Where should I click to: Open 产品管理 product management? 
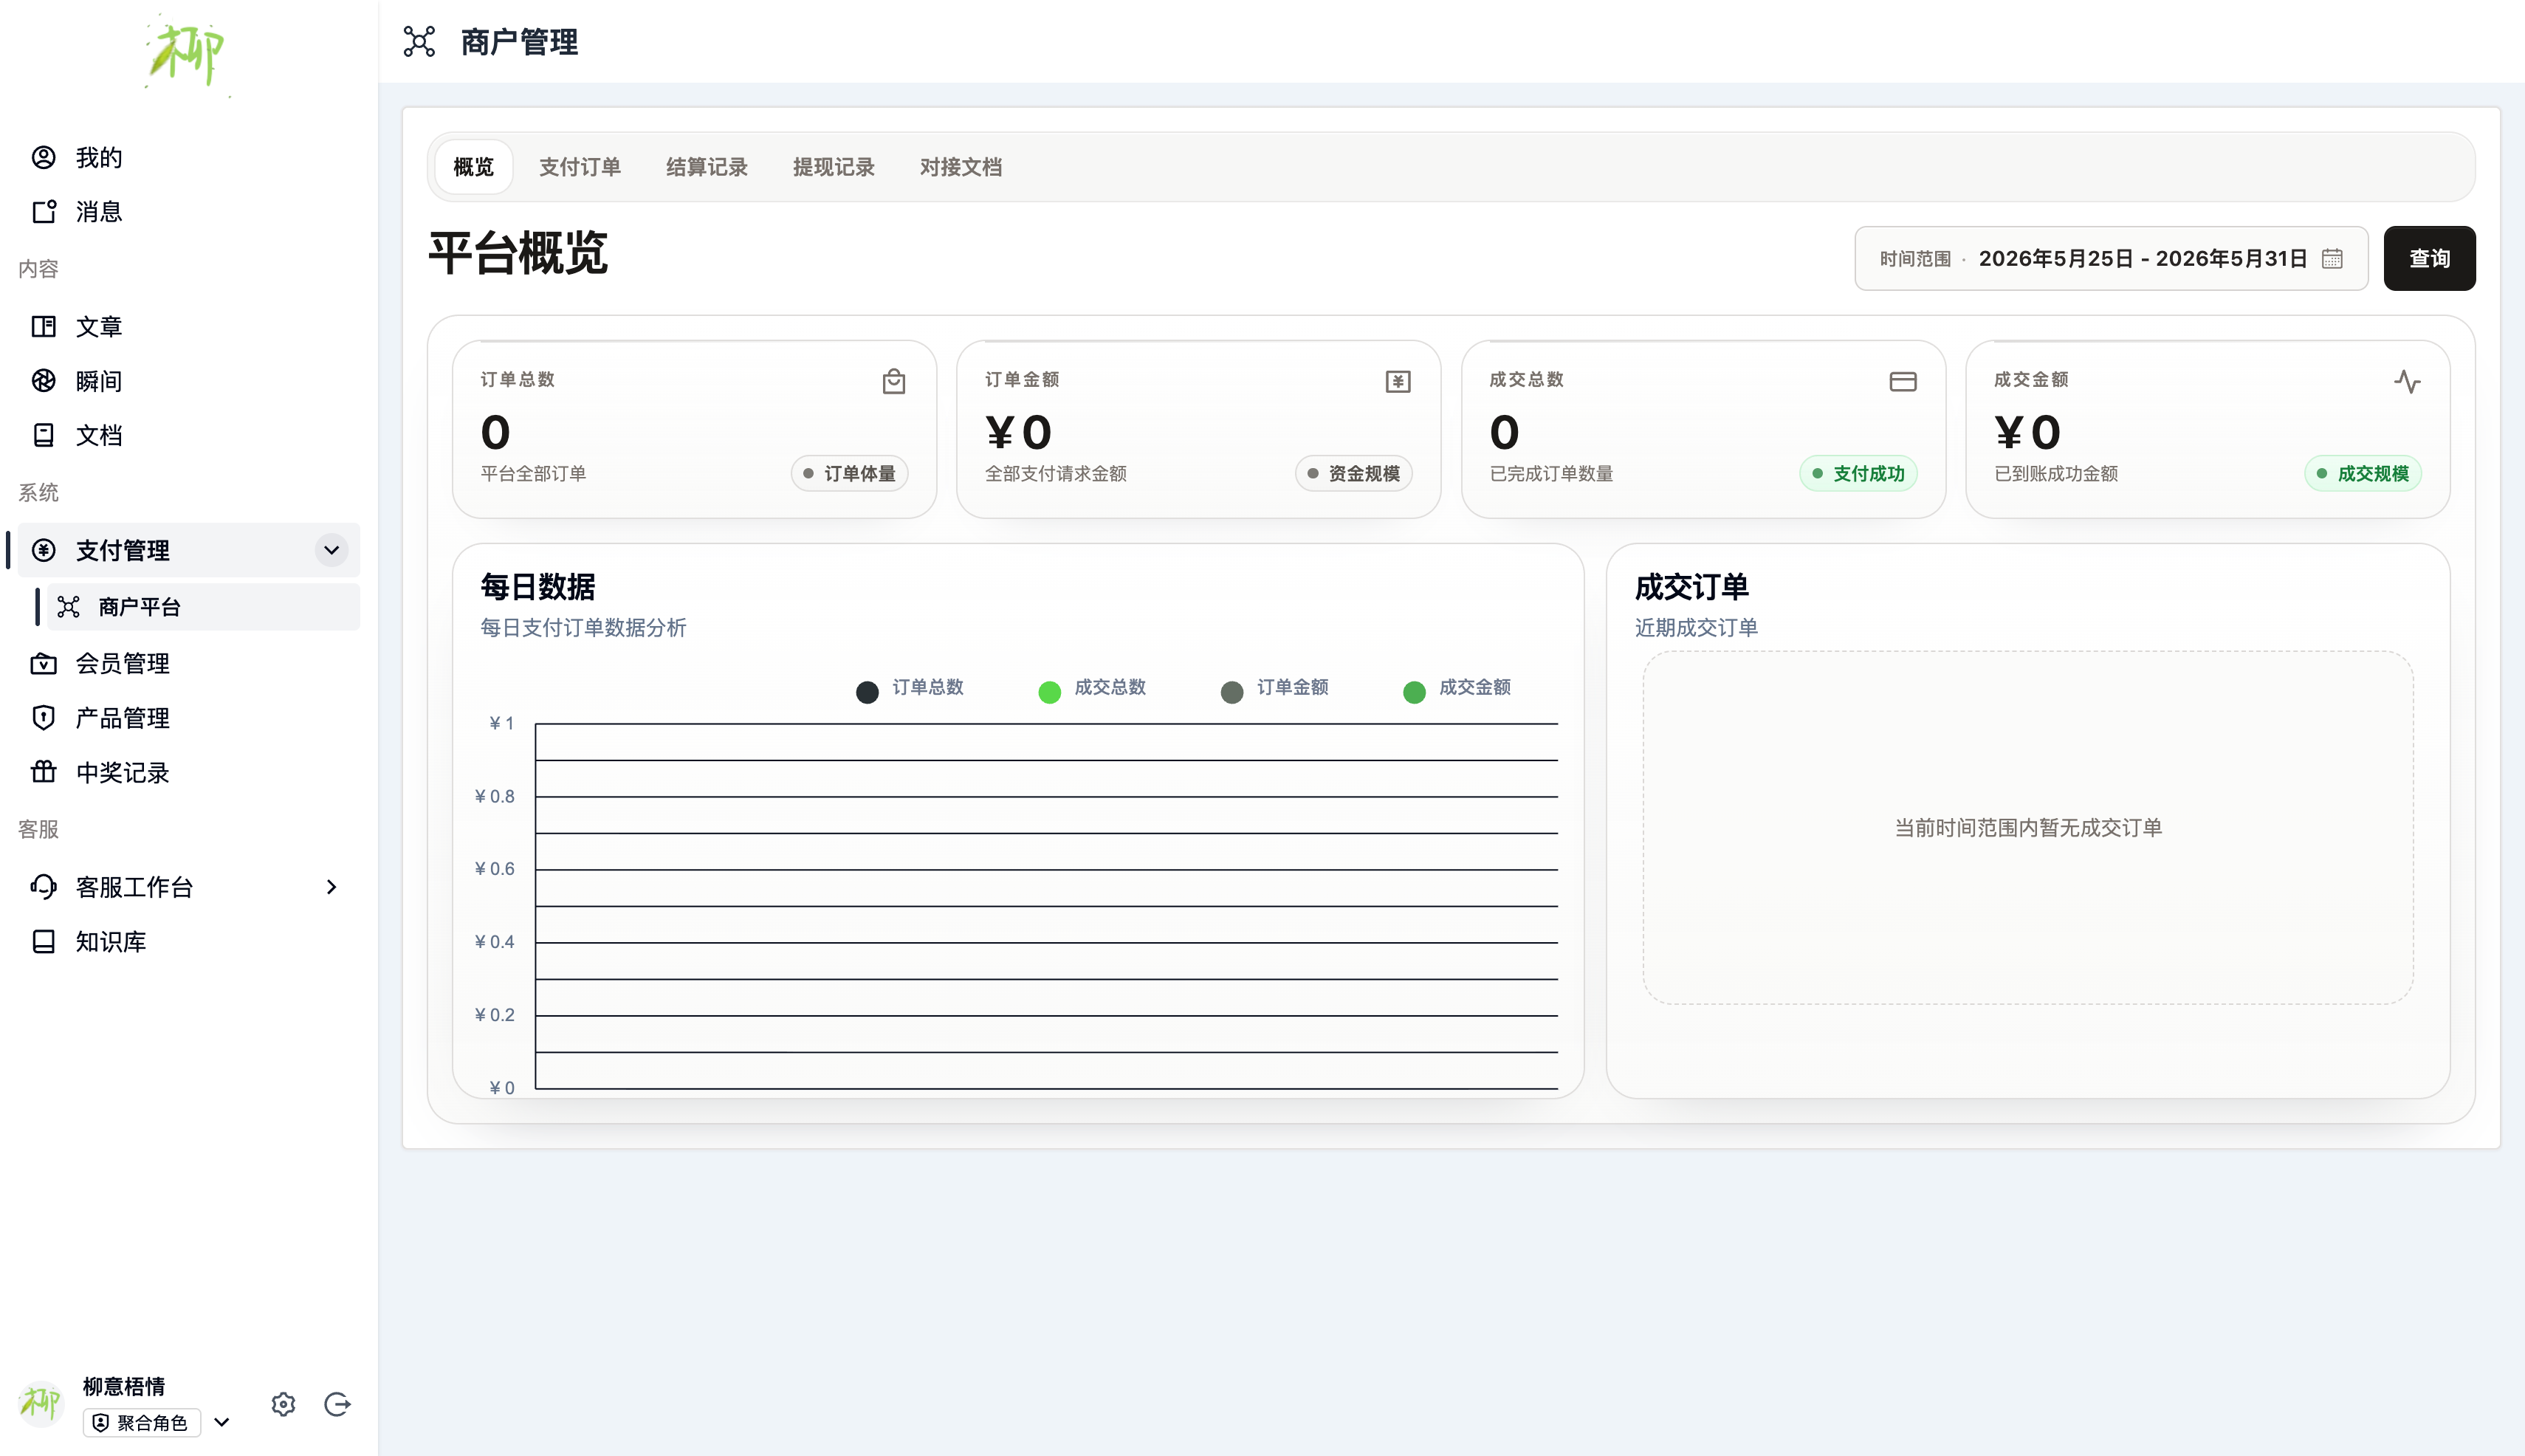pos(189,718)
